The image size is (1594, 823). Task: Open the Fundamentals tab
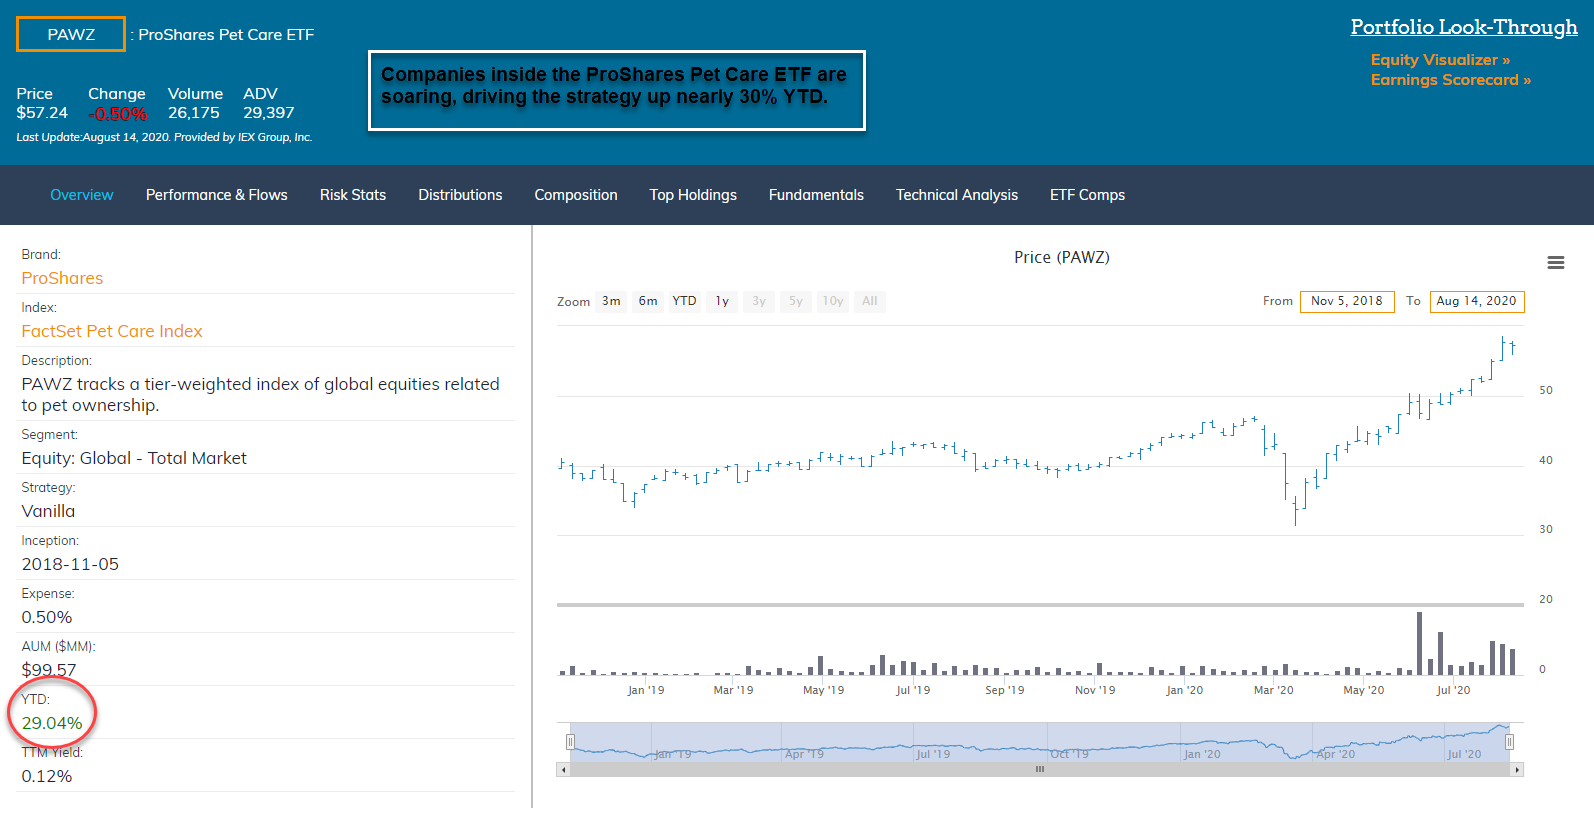pos(816,195)
